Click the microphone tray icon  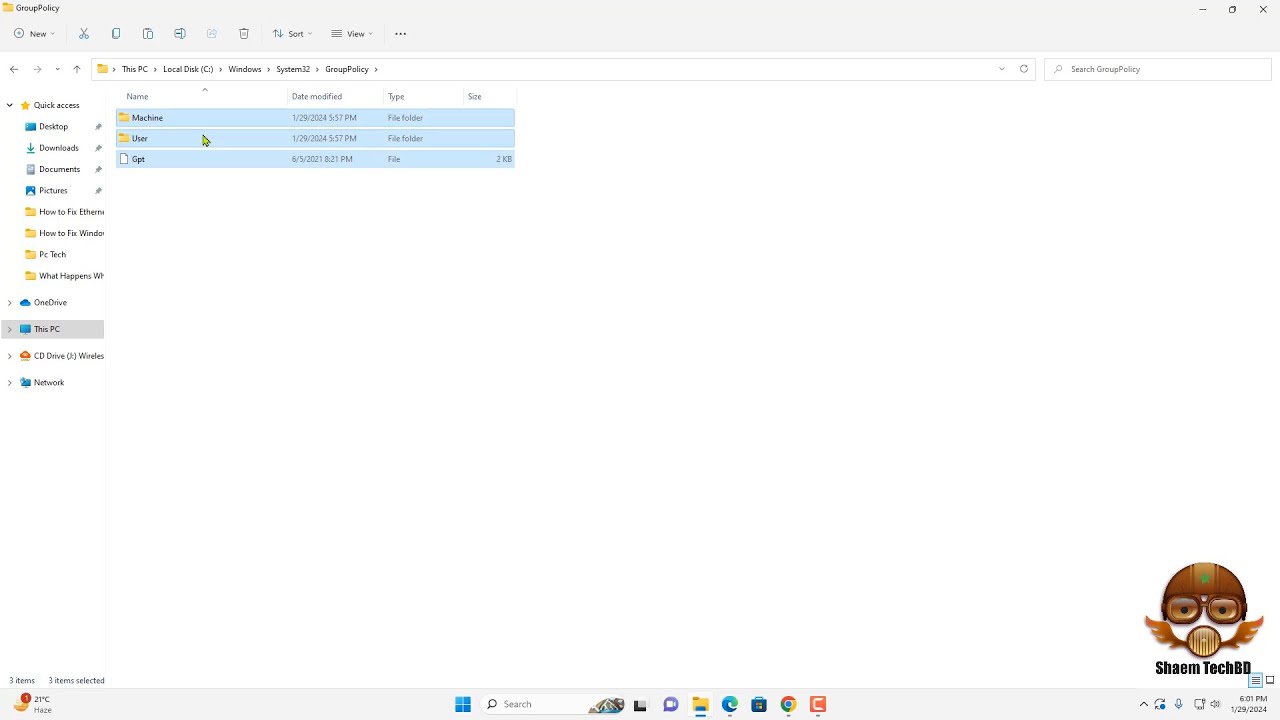pyautogui.click(x=1179, y=704)
